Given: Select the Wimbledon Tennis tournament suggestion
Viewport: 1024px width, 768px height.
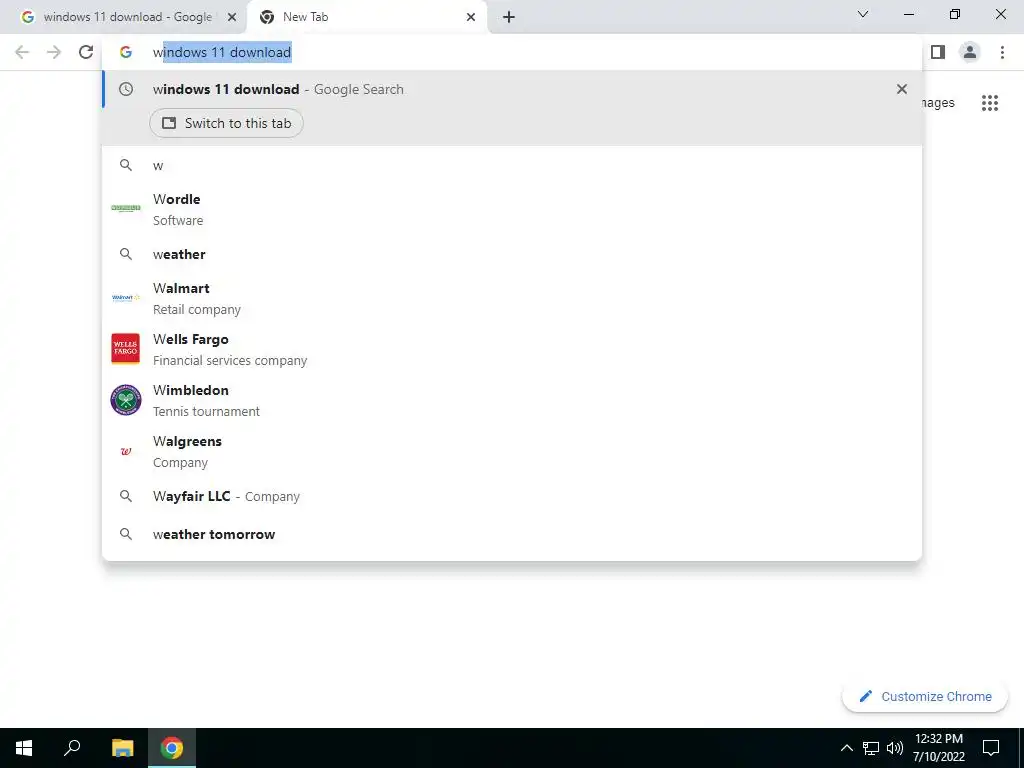Looking at the screenshot, I should click(512, 400).
